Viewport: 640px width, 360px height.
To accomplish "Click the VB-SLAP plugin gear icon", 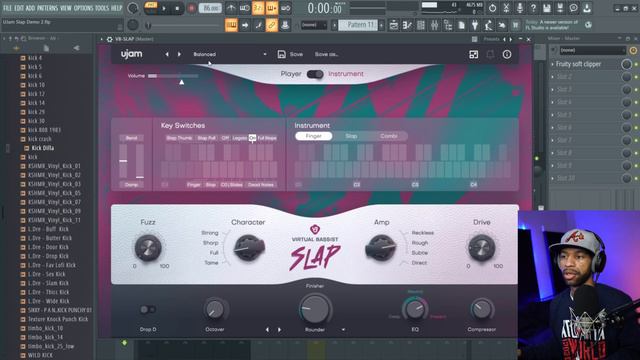I will pos(109,39).
